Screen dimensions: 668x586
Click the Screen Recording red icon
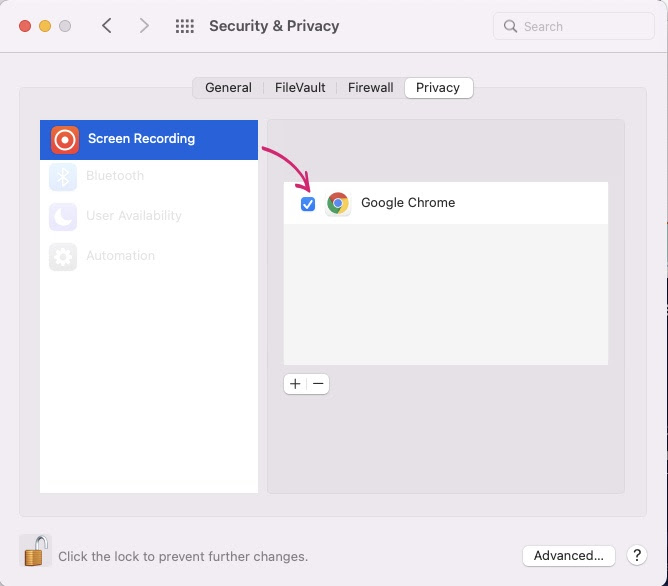65,140
